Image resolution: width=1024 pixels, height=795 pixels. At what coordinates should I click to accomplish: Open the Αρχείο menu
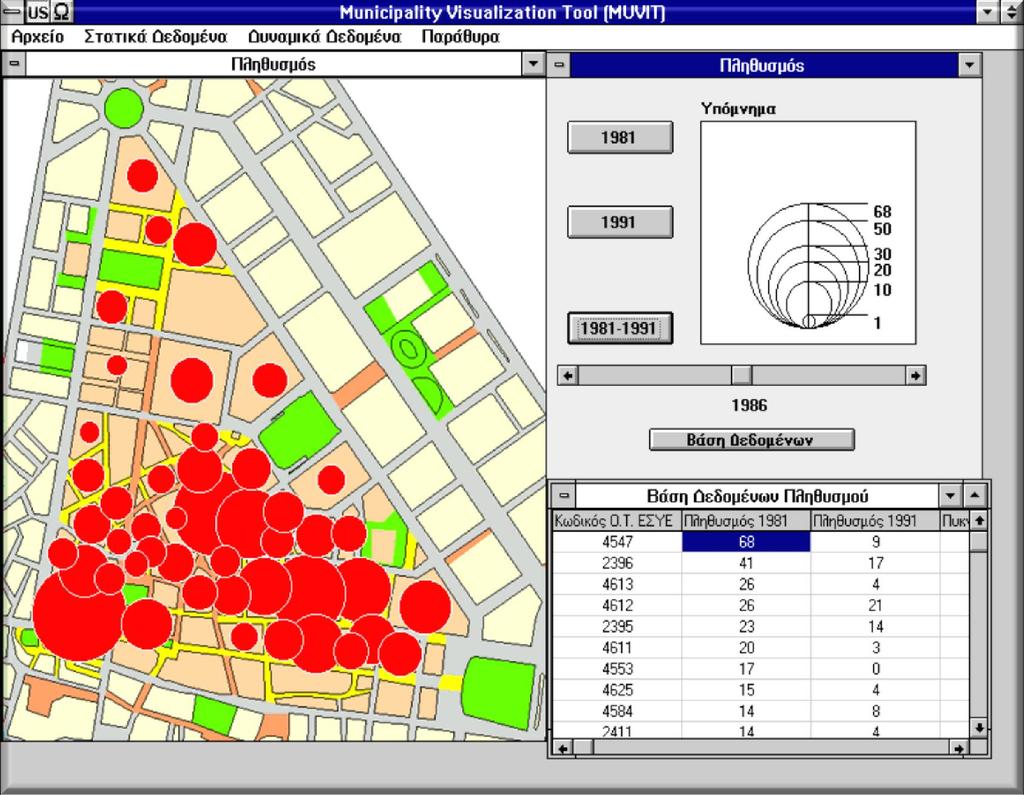click(x=38, y=37)
